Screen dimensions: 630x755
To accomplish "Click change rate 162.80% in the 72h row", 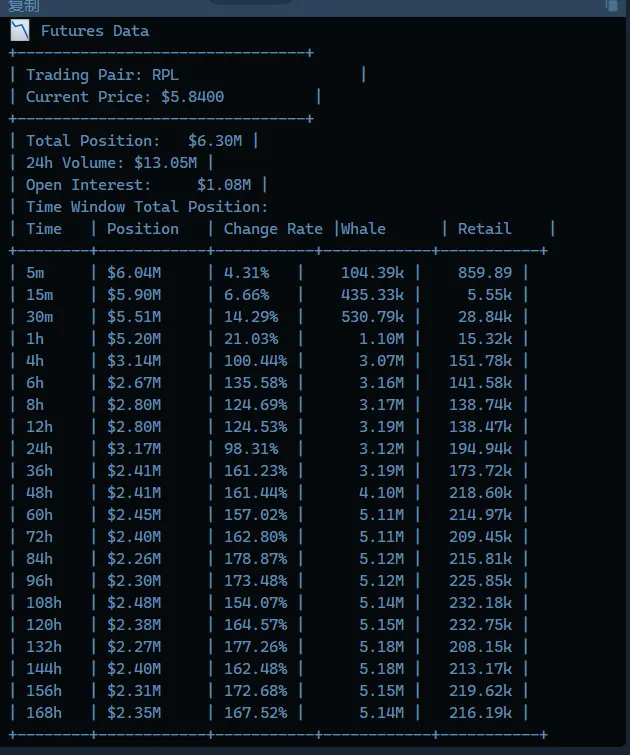I will (255, 536).
